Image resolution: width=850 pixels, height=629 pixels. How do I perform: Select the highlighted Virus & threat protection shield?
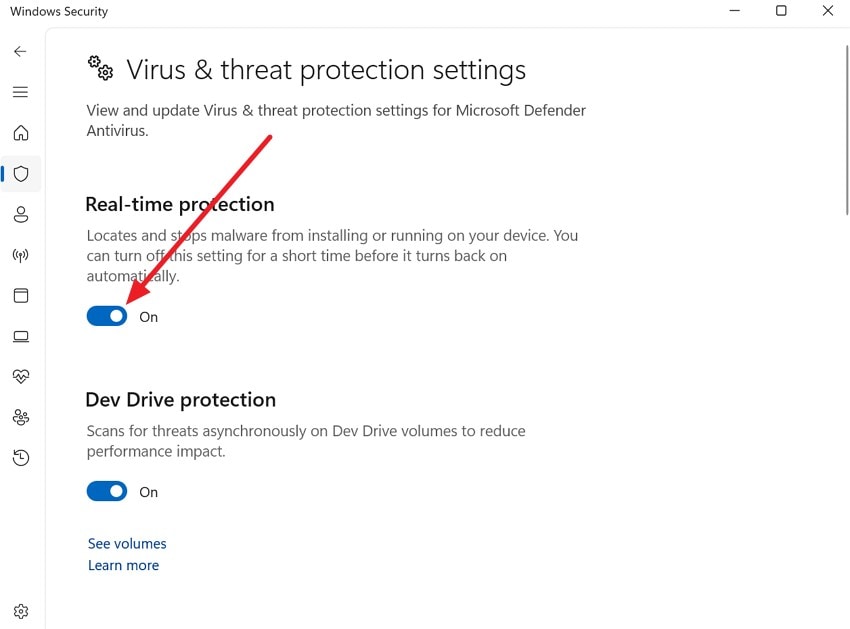20,173
